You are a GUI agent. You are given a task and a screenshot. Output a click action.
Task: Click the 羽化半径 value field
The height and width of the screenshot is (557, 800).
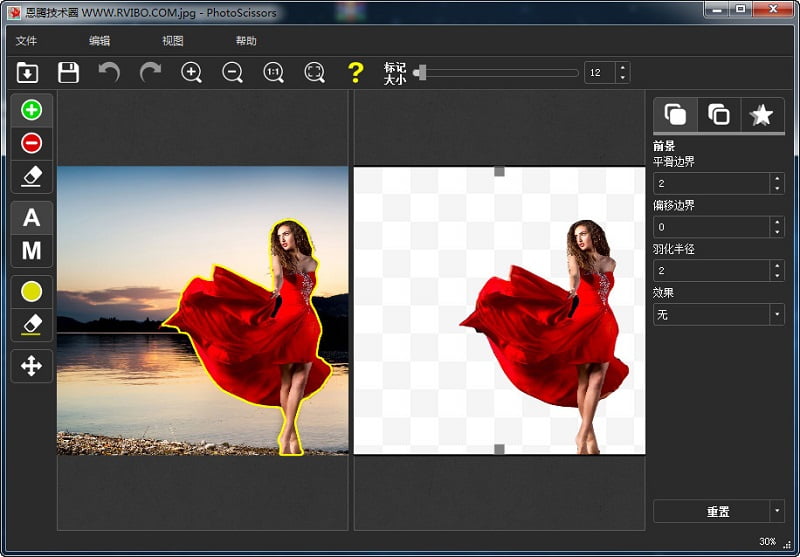point(712,270)
